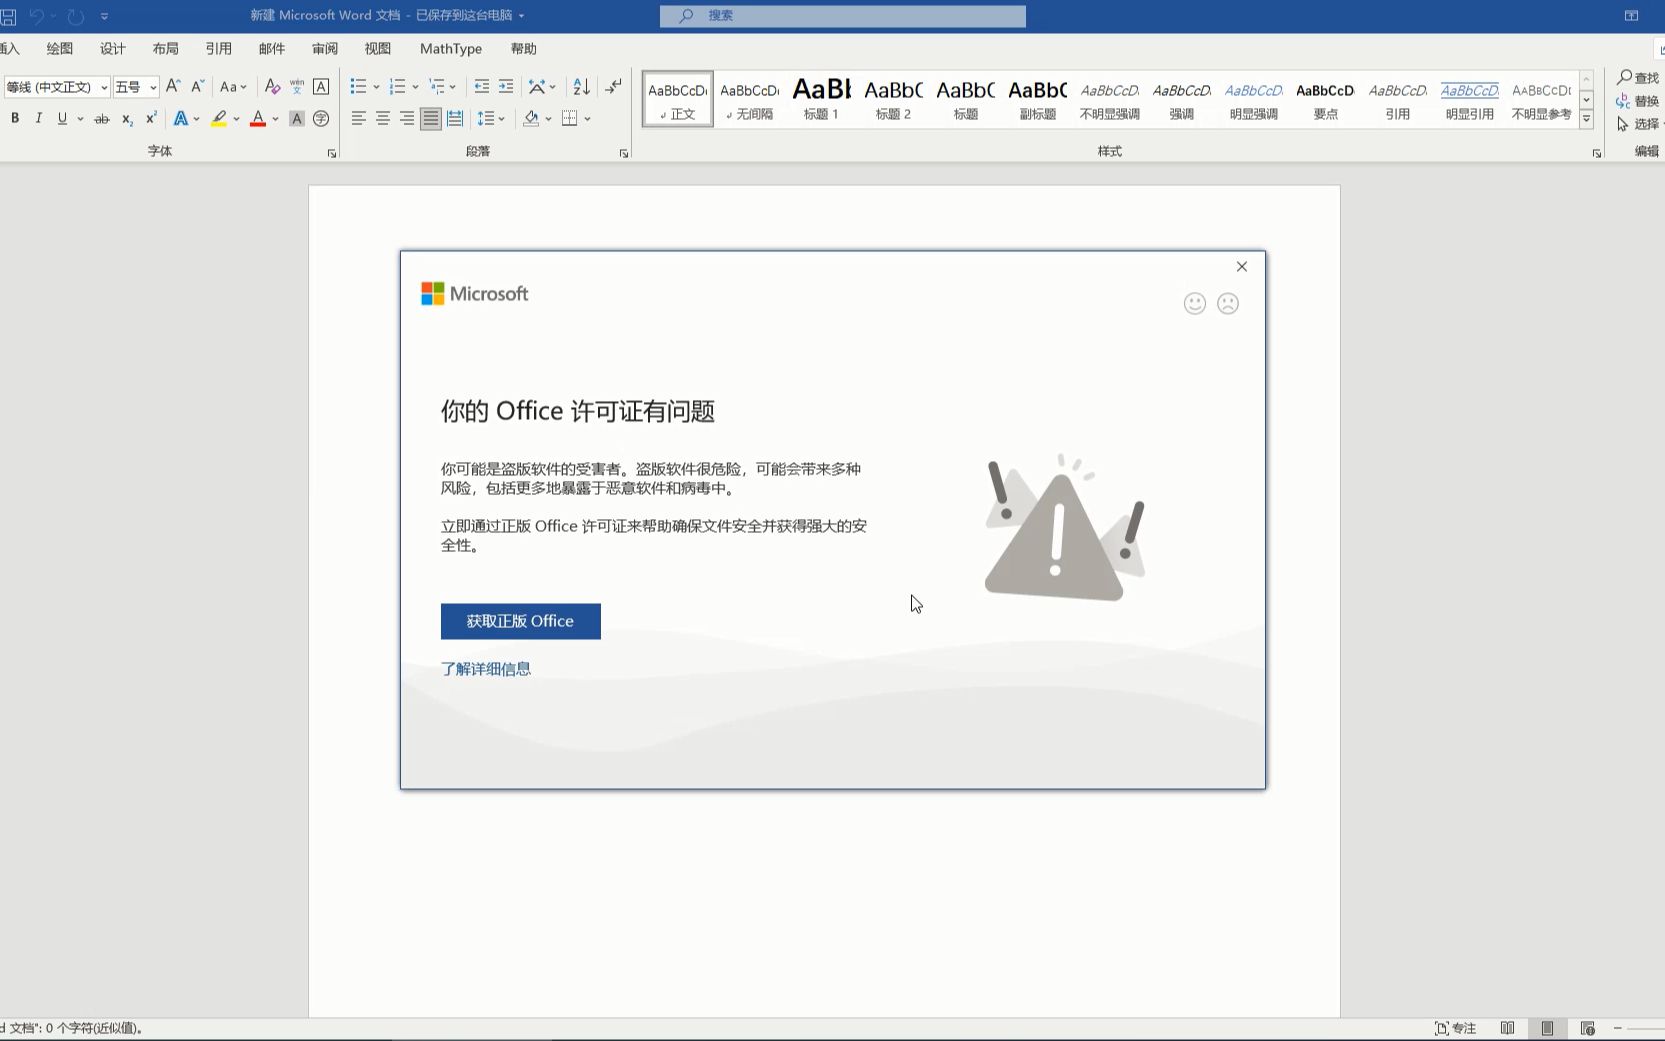Show or hide paragraph marks
Image resolution: width=1665 pixels, height=1041 pixels.
[614, 87]
